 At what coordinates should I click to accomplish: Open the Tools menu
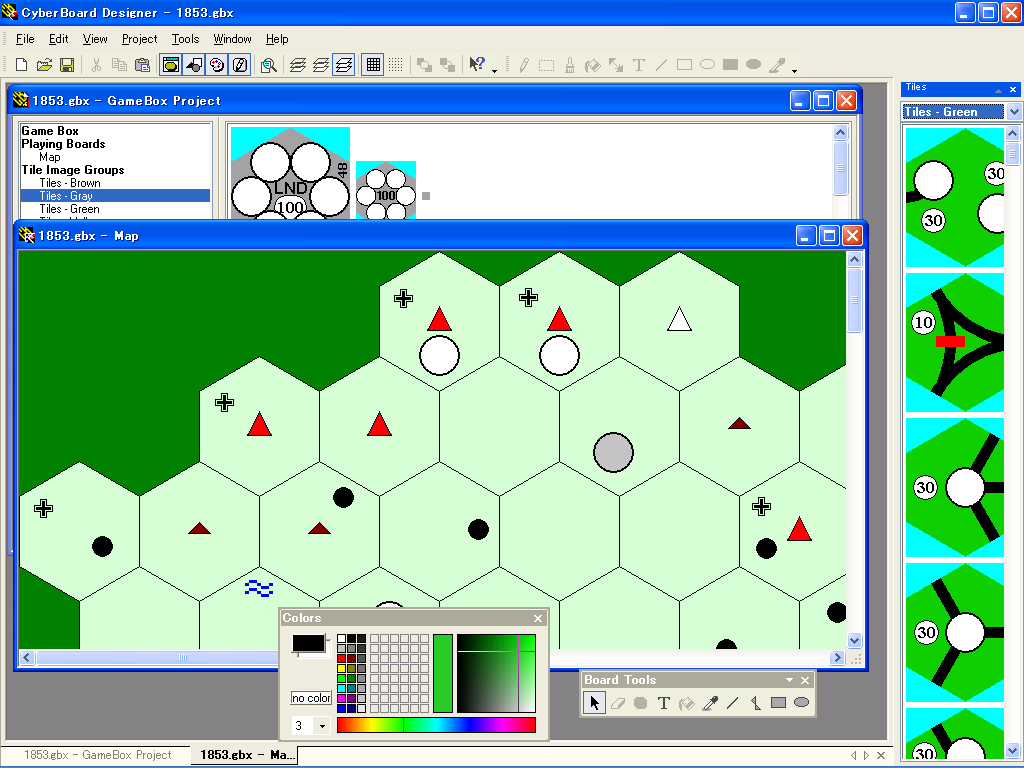point(185,39)
